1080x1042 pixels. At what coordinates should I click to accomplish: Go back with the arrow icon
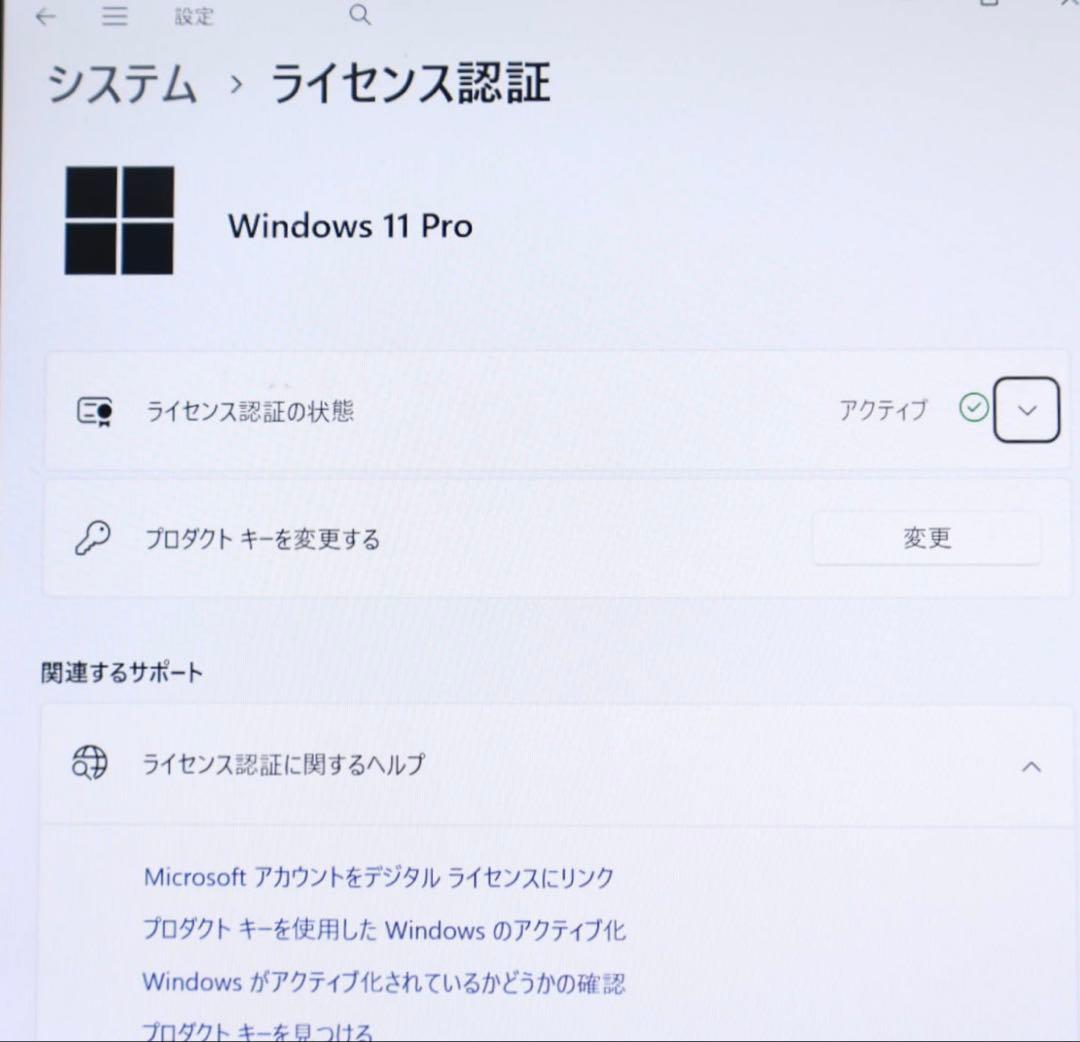pos(45,16)
